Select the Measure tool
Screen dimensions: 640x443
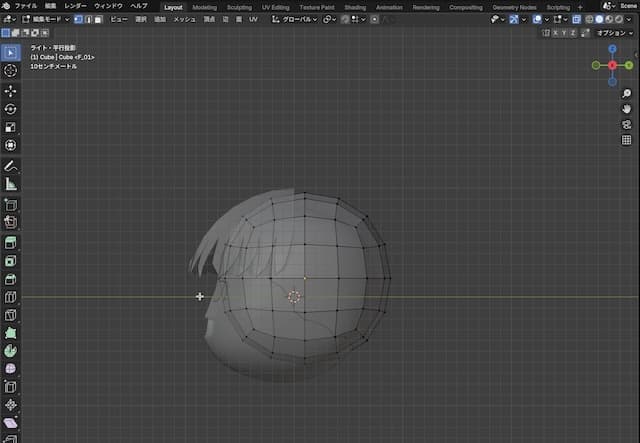click(11, 184)
